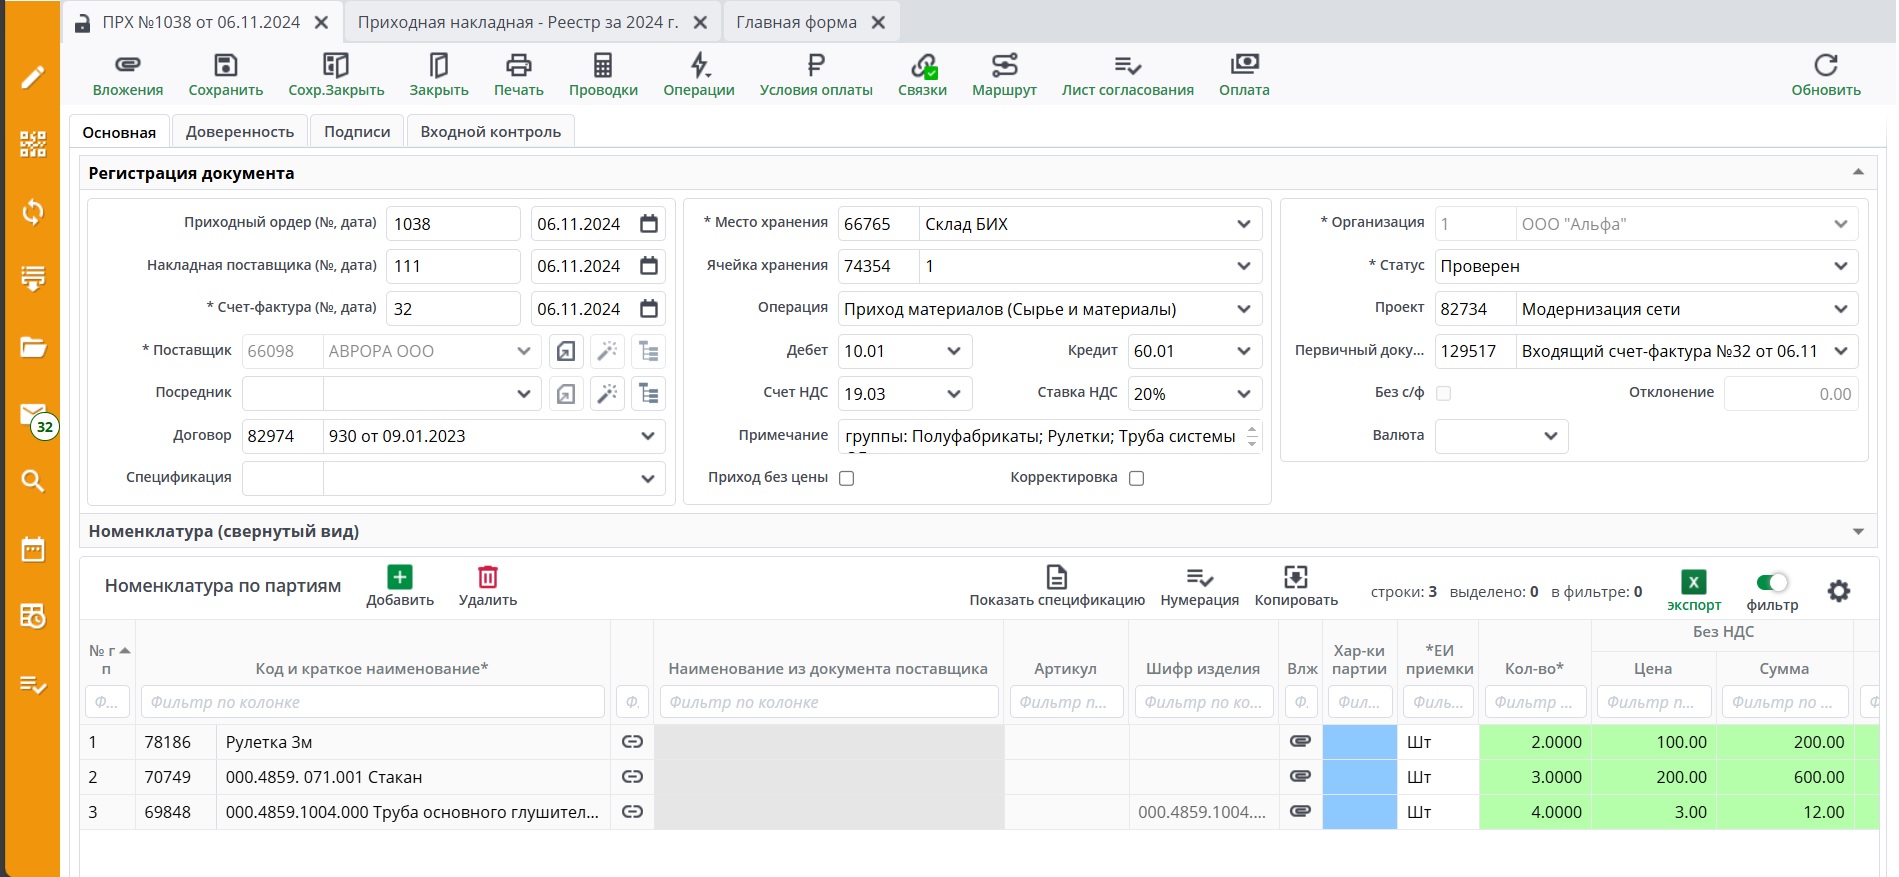Open the Связки links icon
Viewport: 1899px width, 877px height.
coord(921,66)
